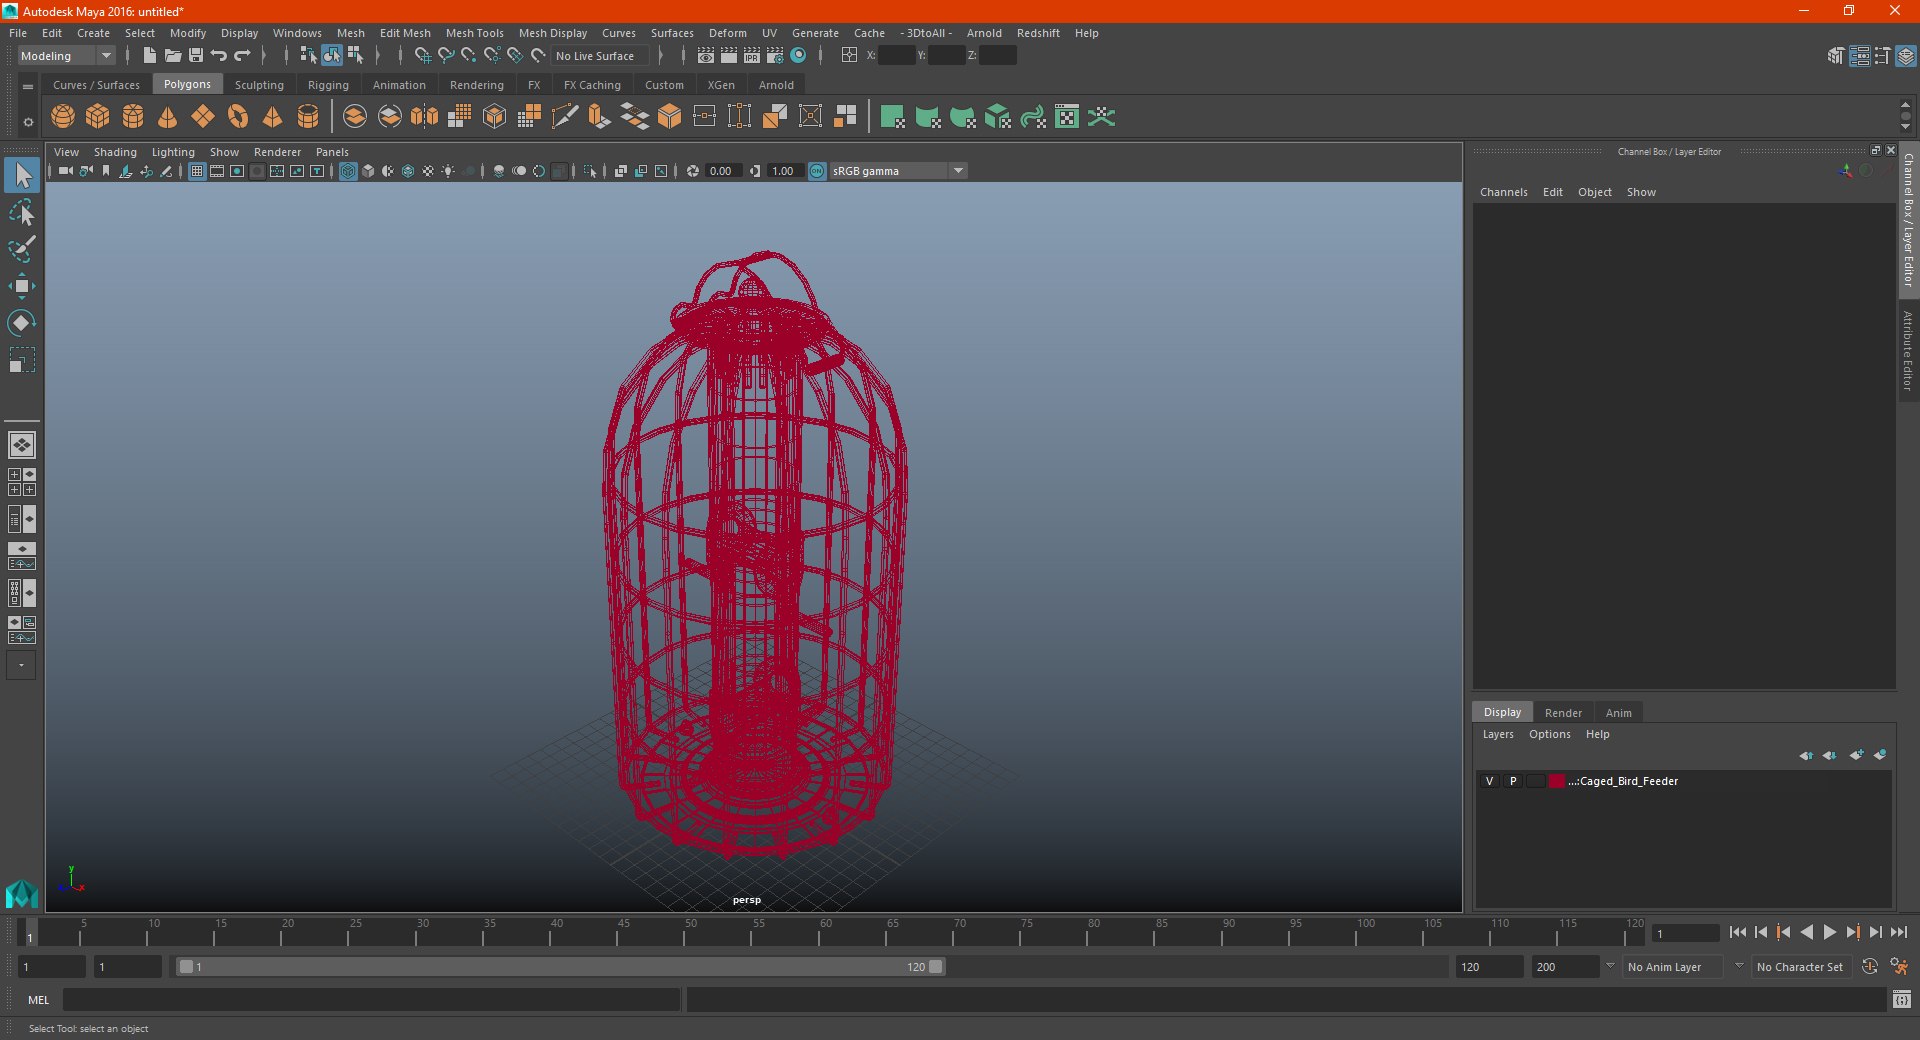1920x1040 pixels.
Task: Create a polygon plane from the shelf
Action: 203,117
